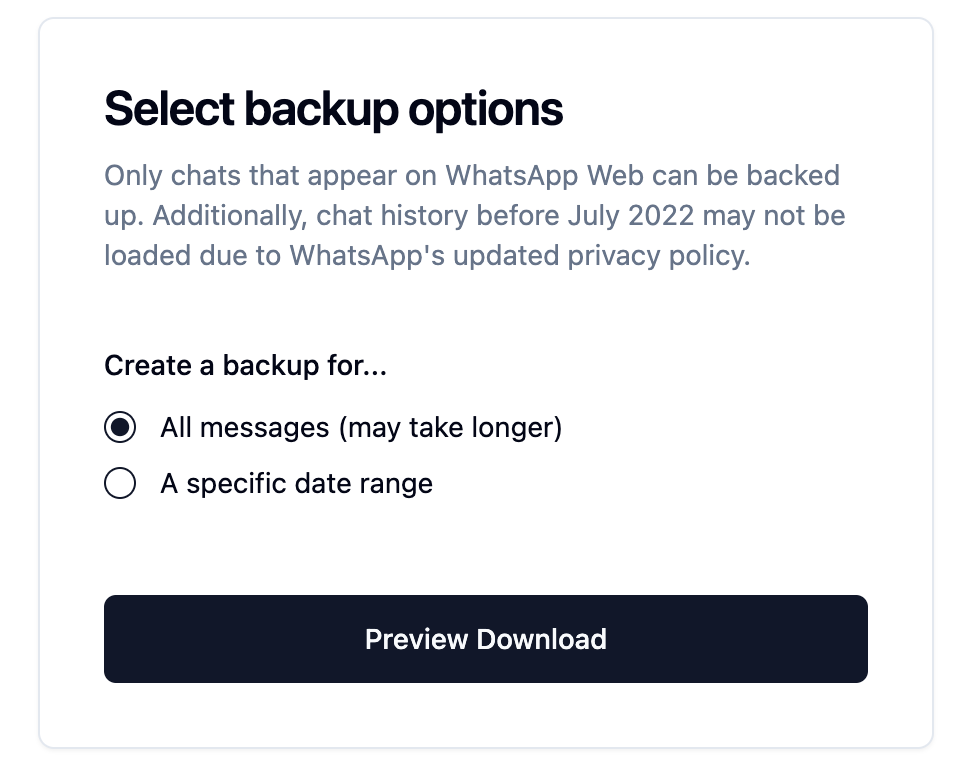Click the "A specific date range" label text
The image size is (962, 770).
pyautogui.click(x=296, y=483)
